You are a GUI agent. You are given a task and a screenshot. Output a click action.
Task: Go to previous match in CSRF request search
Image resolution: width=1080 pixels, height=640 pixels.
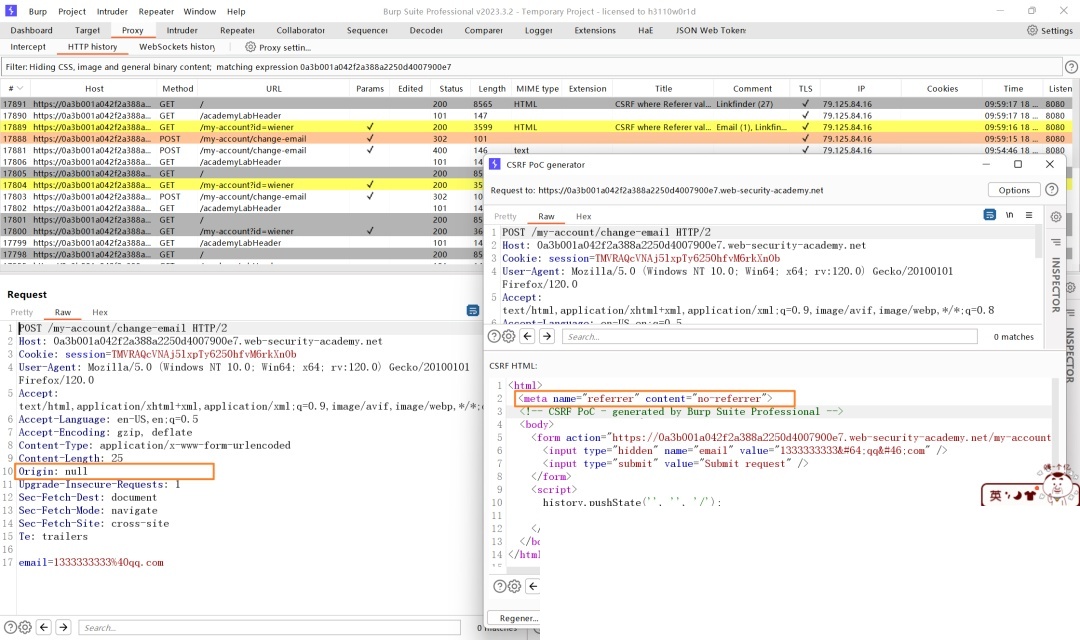click(x=528, y=336)
